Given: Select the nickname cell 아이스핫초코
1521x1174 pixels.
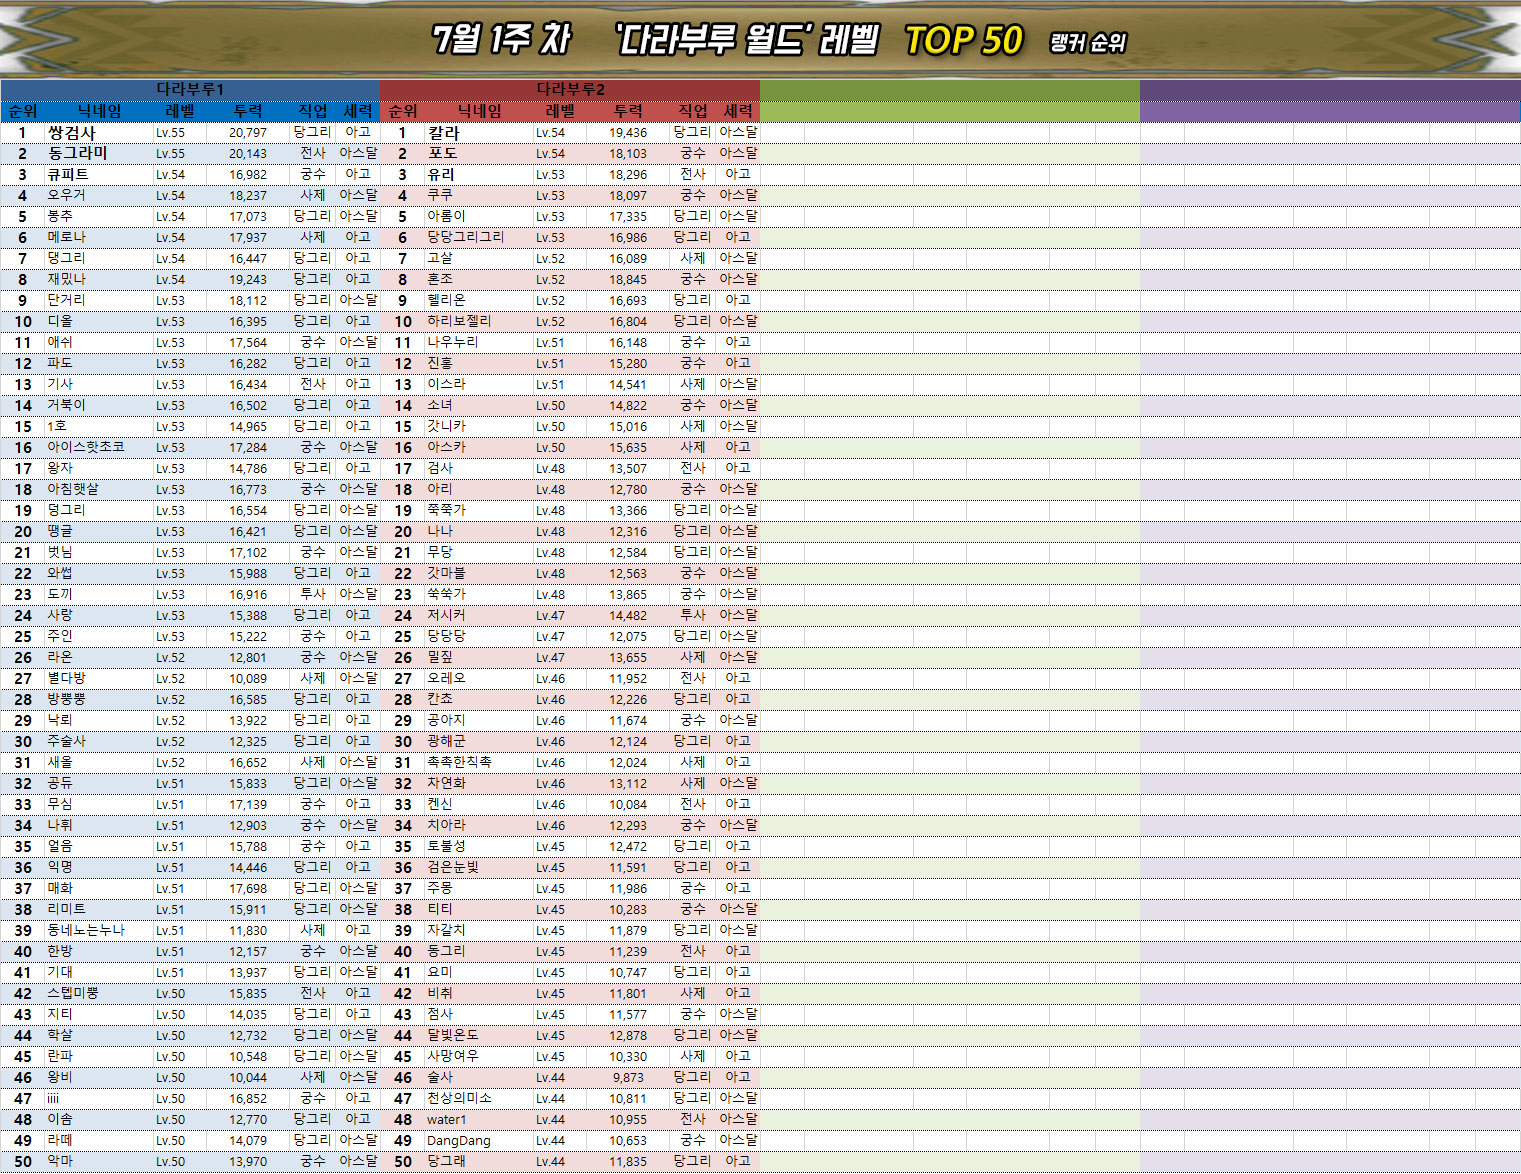Looking at the screenshot, I should [x=86, y=447].
